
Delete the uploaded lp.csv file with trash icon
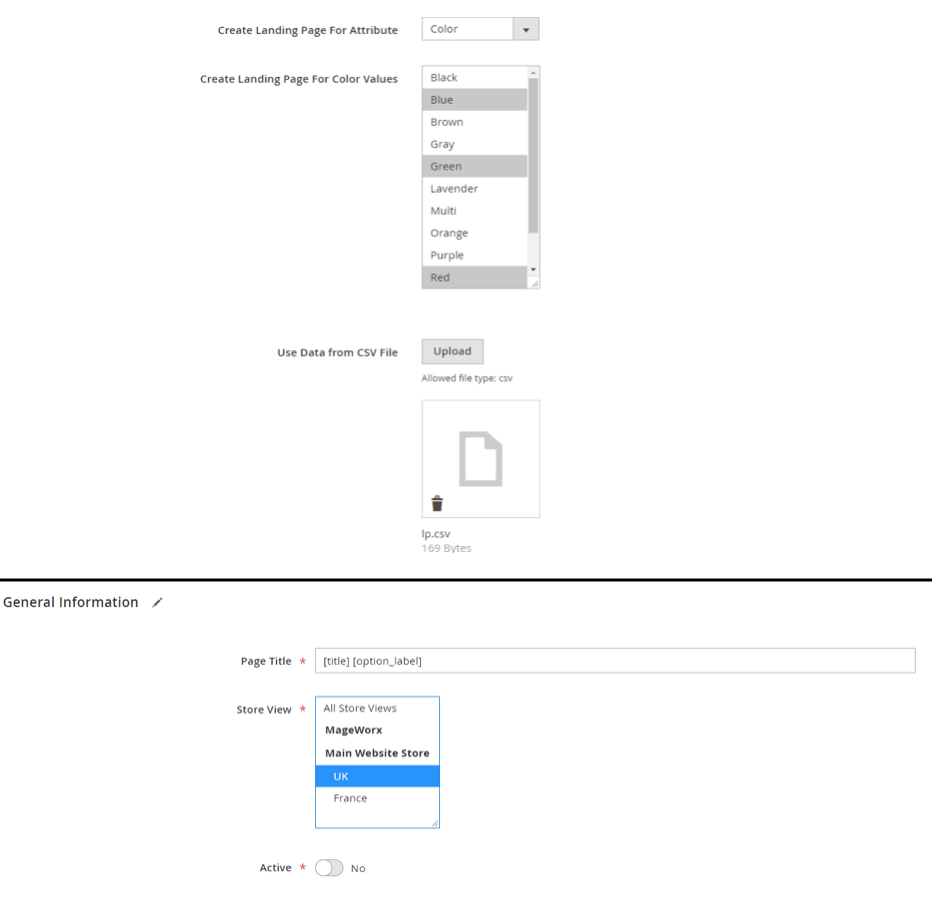(437, 504)
